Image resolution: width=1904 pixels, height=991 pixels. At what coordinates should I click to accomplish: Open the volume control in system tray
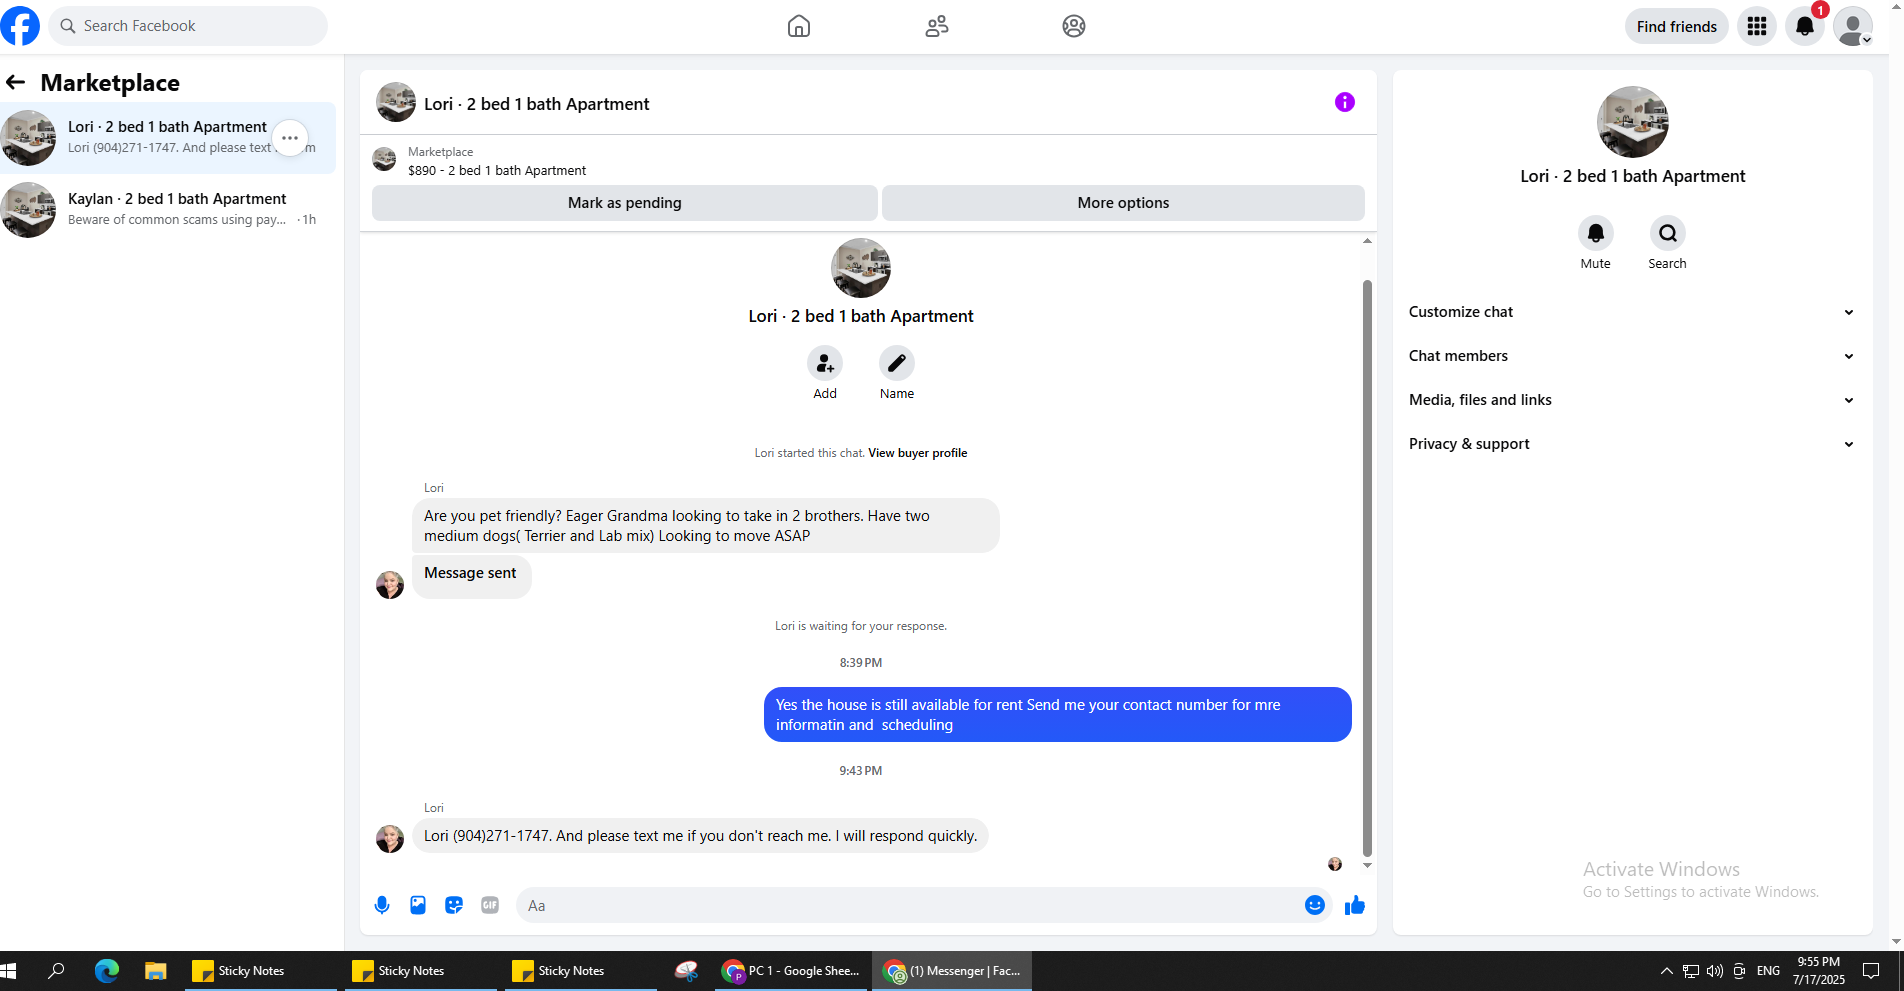point(1715,970)
